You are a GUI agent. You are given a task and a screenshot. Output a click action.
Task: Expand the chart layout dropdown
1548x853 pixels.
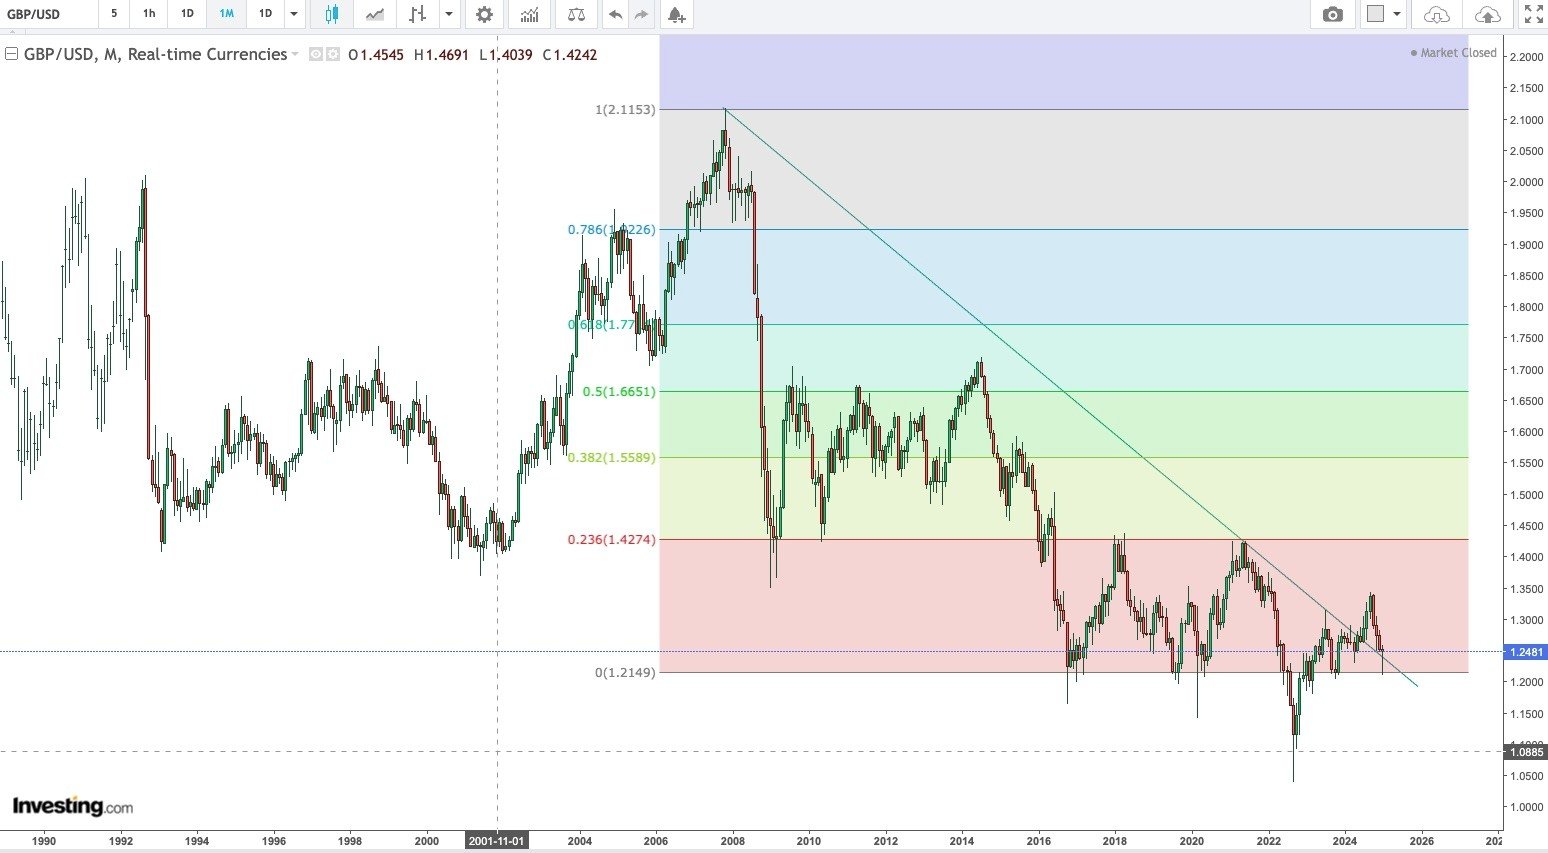click(x=1397, y=14)
